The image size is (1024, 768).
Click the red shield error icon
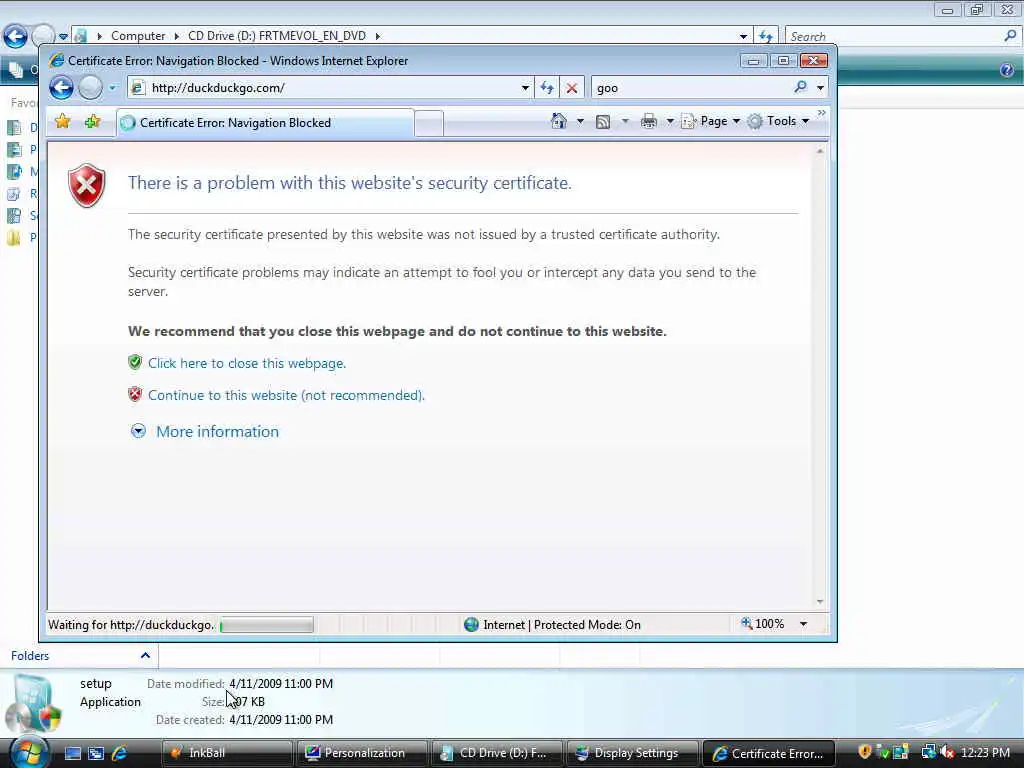pyautogui.click(x=87, y=185)
